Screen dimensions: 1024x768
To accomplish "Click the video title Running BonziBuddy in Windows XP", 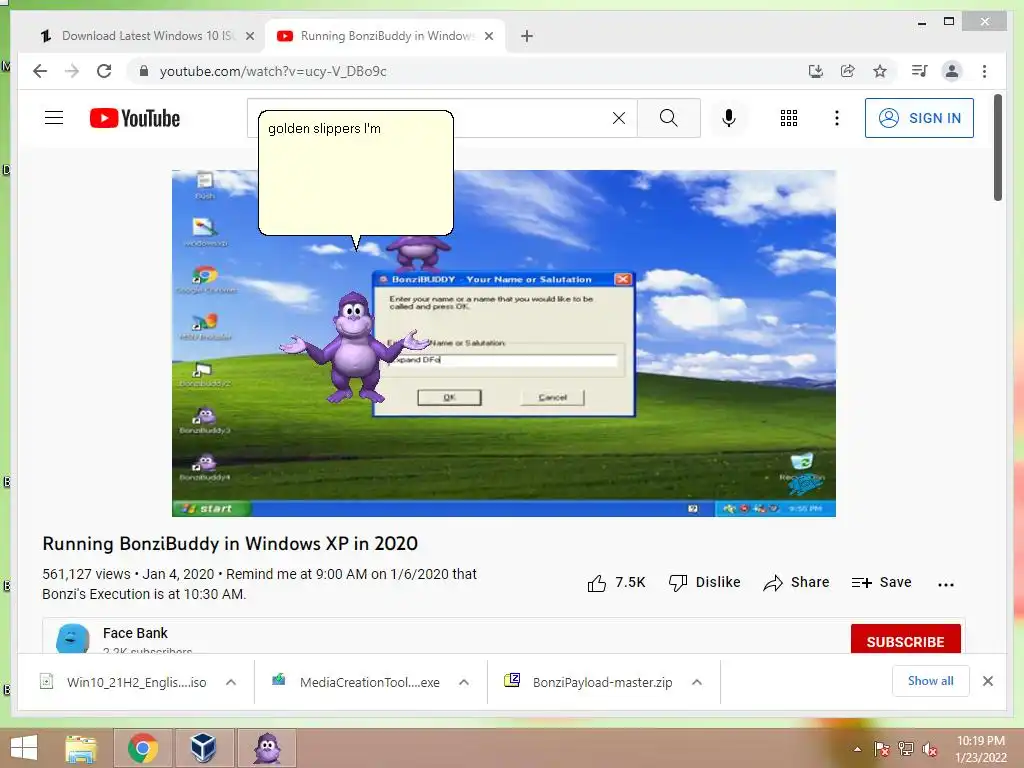I will [x=230, y=543].
